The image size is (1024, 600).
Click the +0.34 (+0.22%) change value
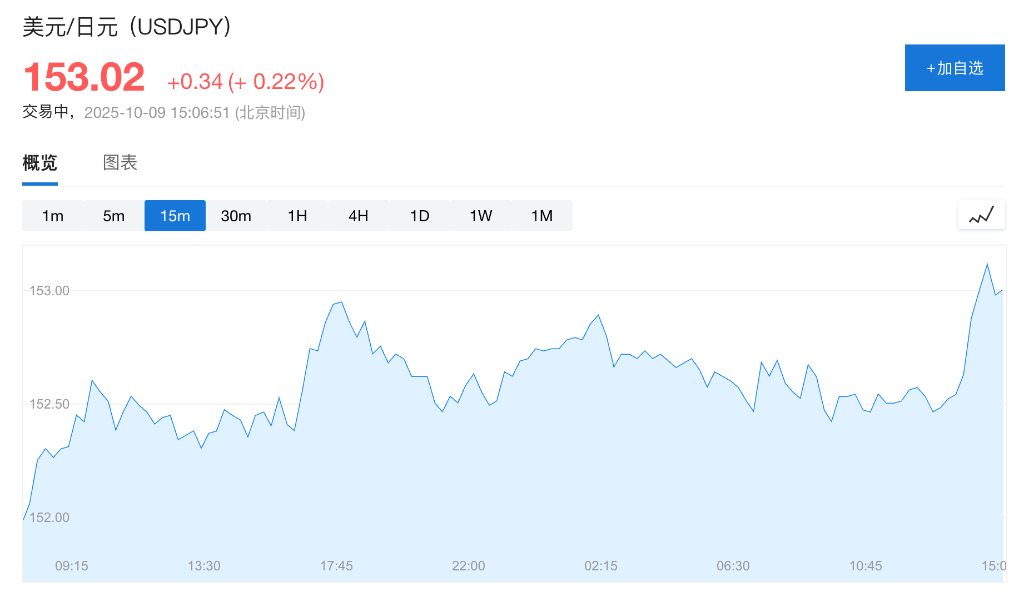coord(245,81)
